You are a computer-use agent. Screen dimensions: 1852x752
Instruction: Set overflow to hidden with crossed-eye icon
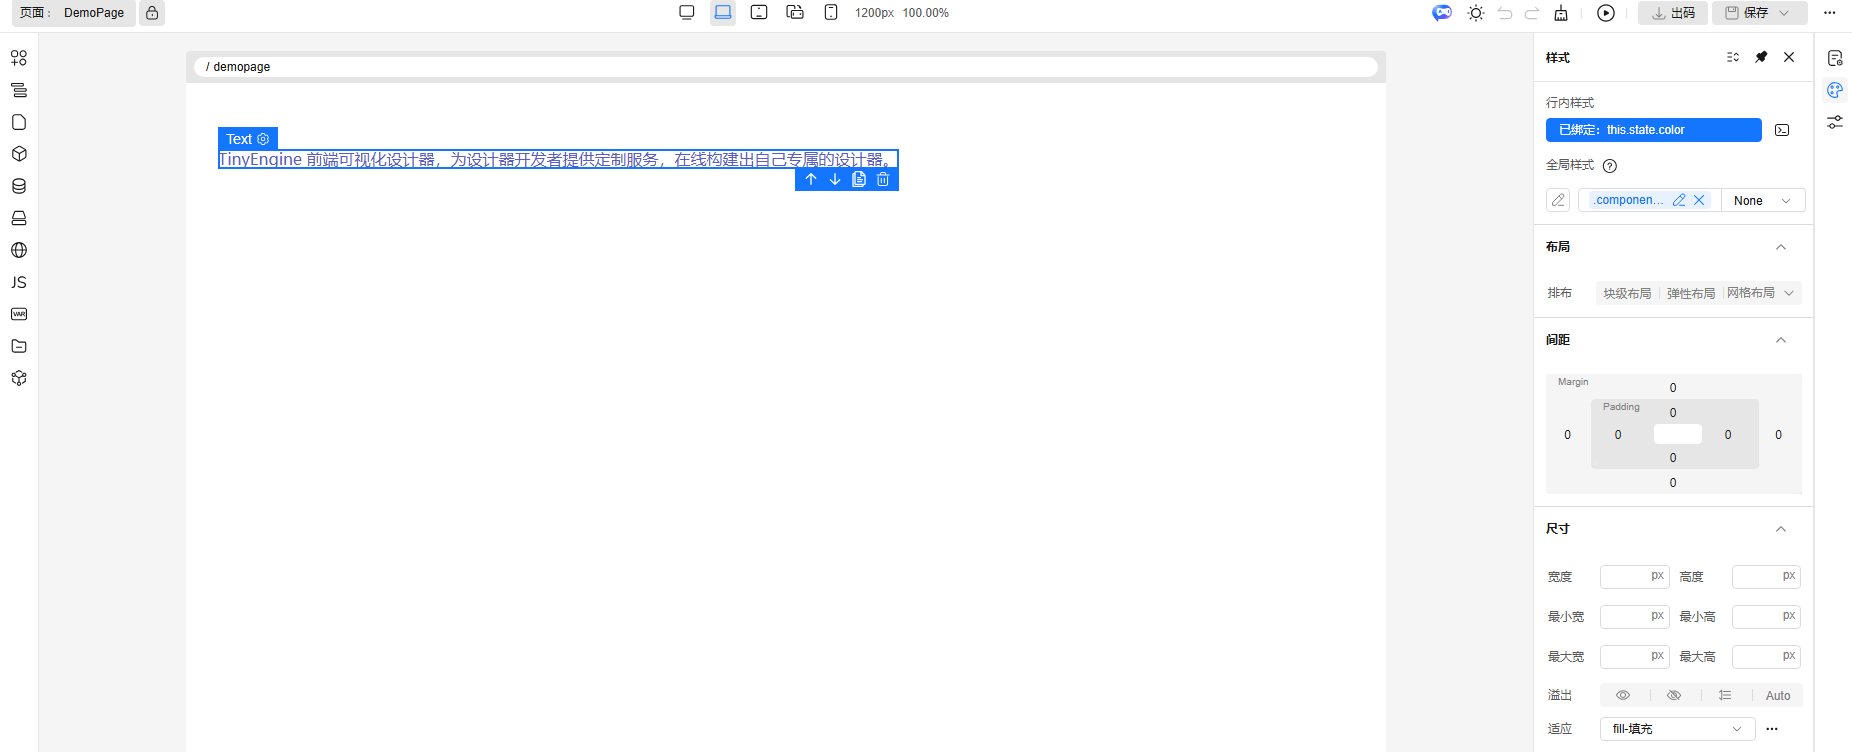point(1674,695)
